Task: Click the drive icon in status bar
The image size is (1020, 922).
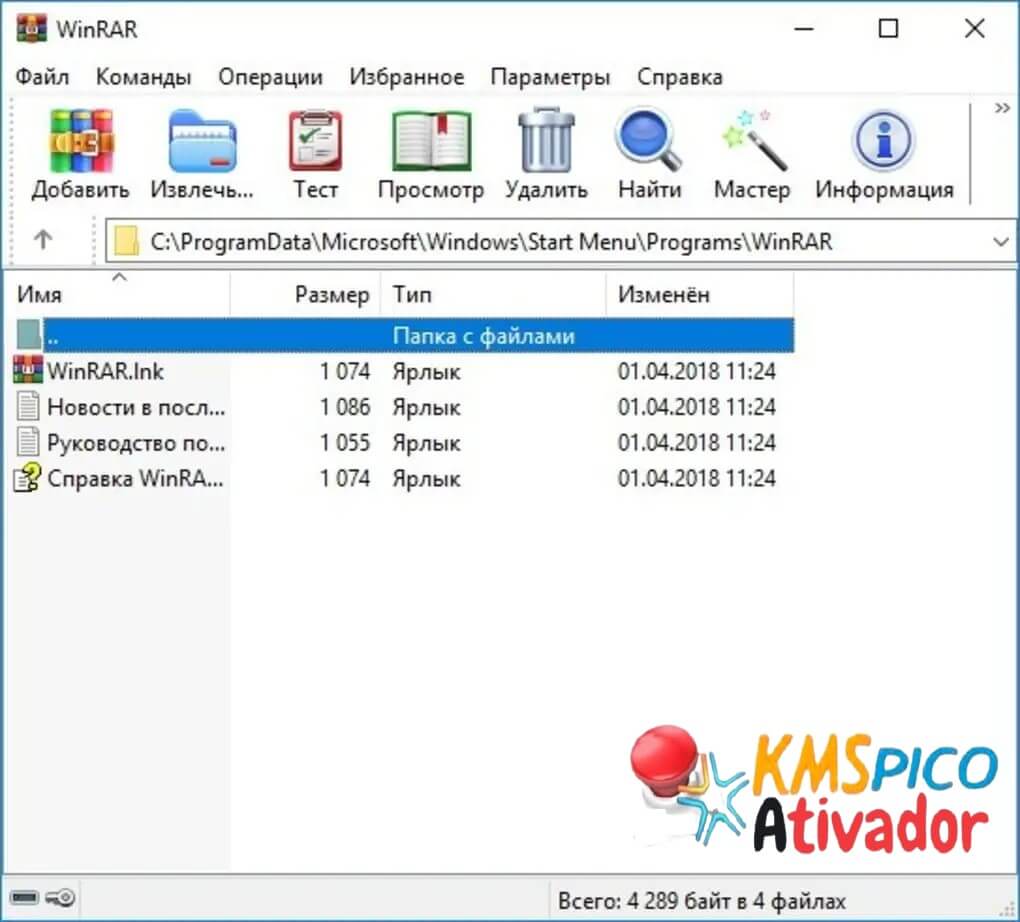Action: click(25, 898)
